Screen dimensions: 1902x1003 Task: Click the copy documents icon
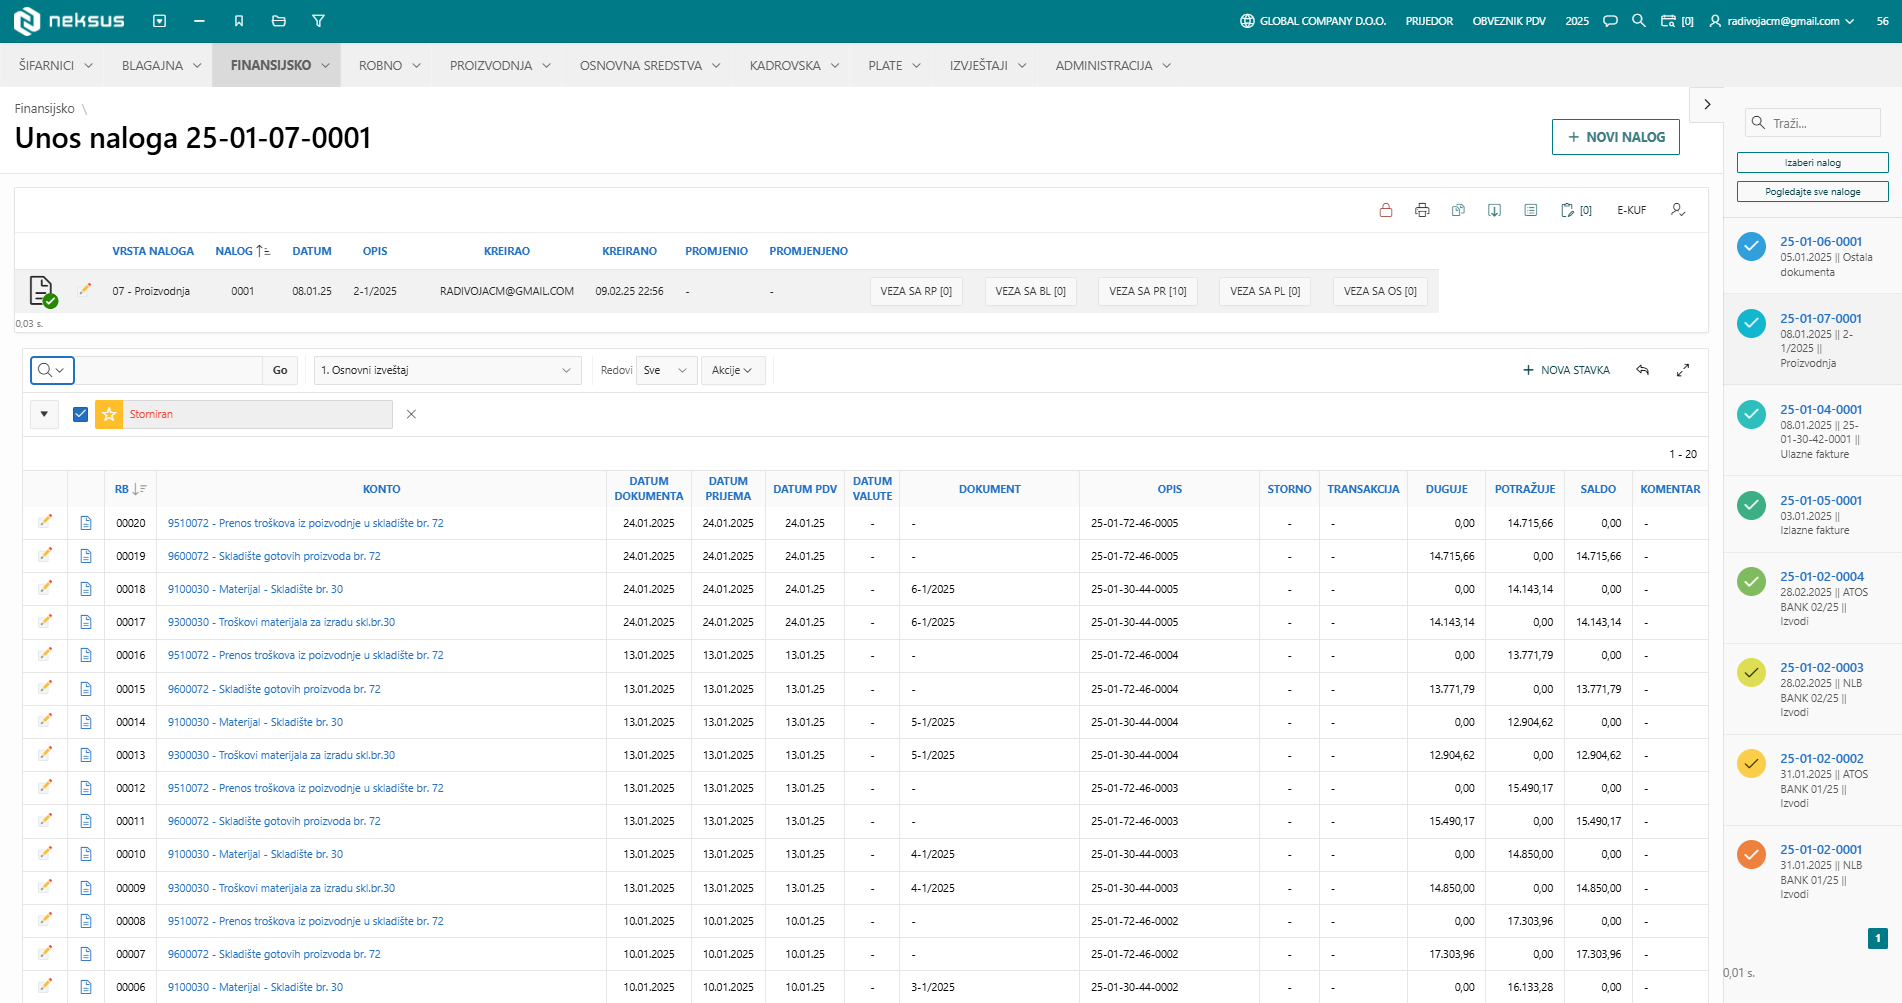1458,210
